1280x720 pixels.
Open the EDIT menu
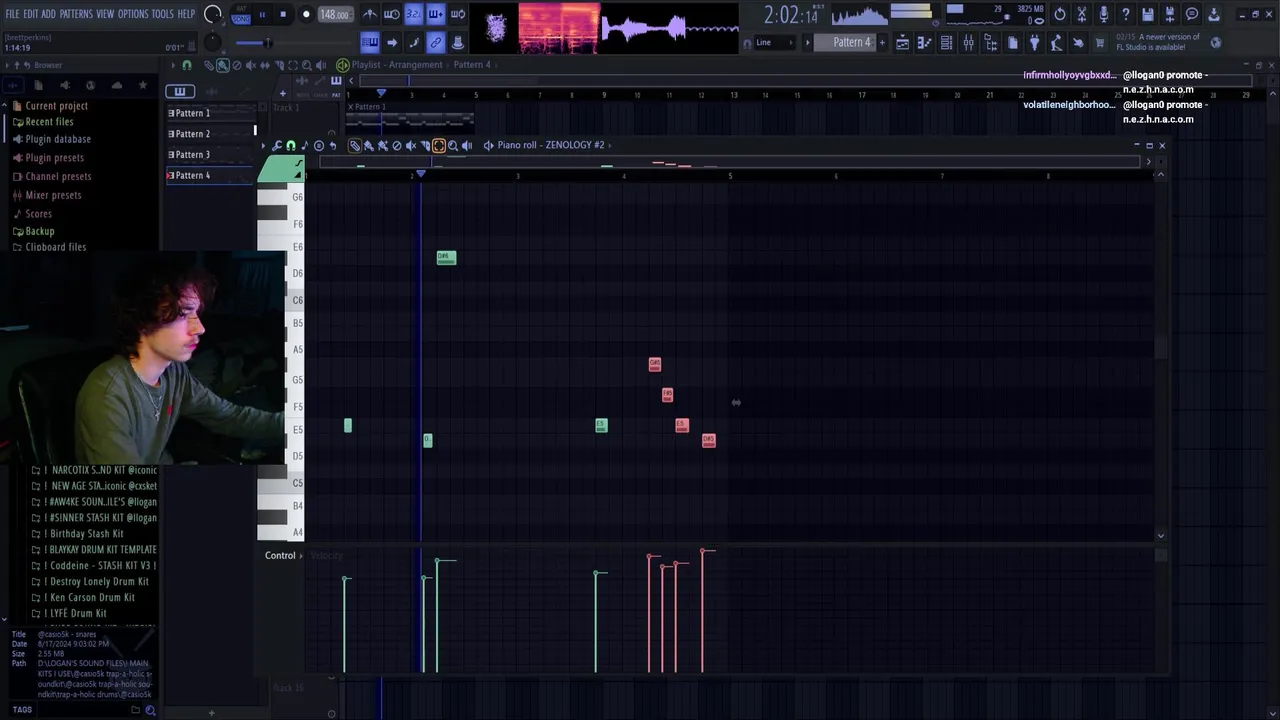[x=30, y=14]
